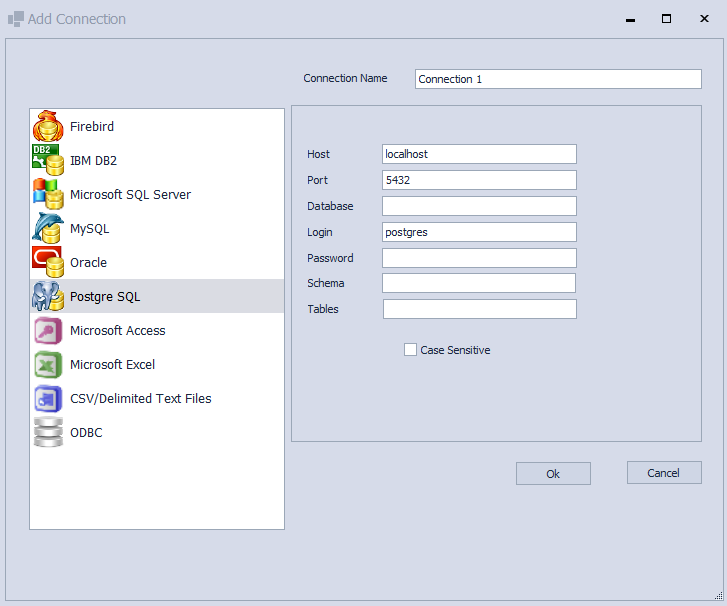Pick the CSV/Delimited Text Files icon
This screenshot has height=606, width=727.
48,398
